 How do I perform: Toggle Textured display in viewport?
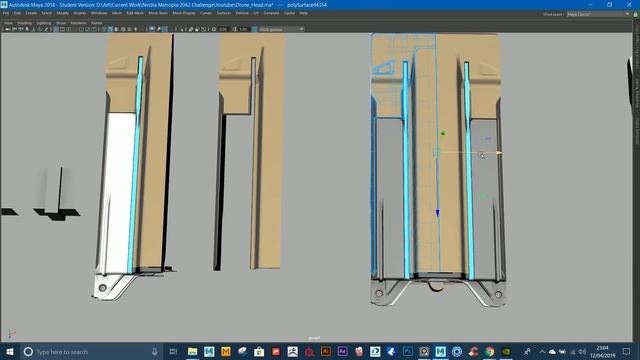pyautogui.click(x=129, y=29)
